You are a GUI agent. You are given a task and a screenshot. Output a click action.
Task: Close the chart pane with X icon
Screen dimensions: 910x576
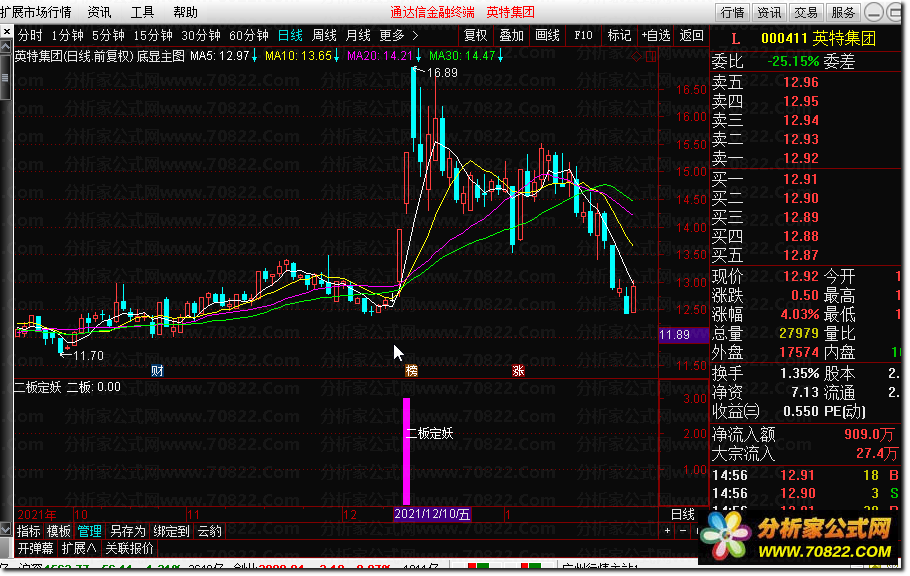click(6, 31)
